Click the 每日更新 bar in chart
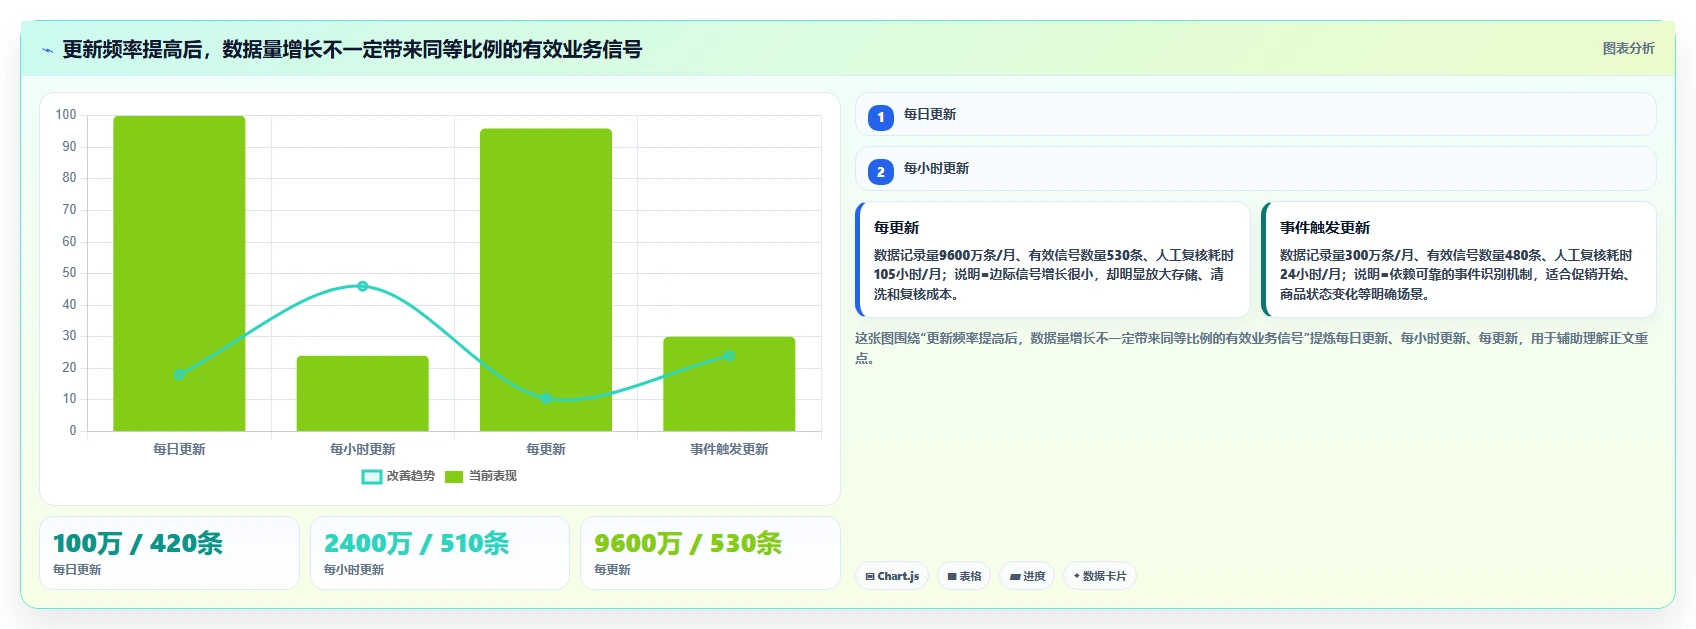 coord(179,273)
